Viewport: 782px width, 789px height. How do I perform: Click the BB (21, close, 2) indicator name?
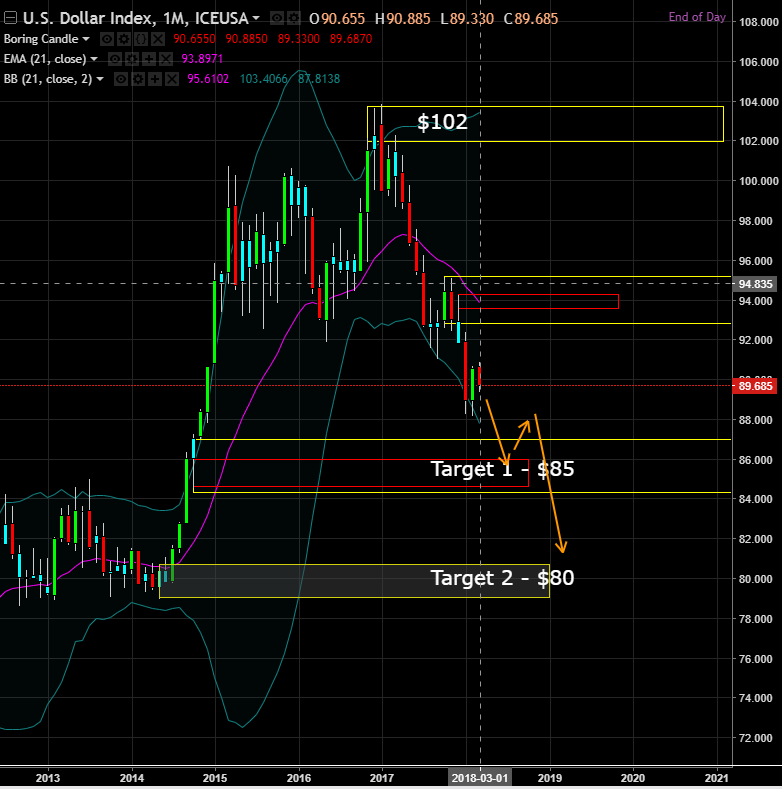(x=48, y=79)
